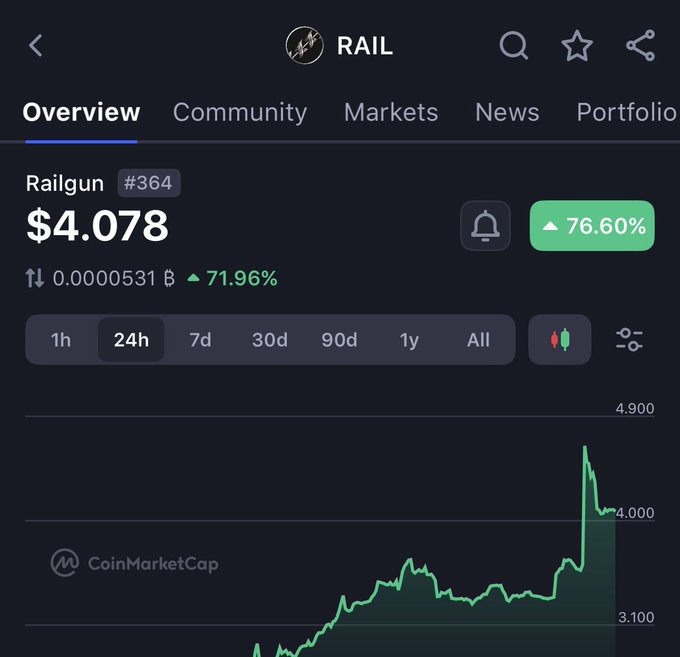This screenshot has height=657, width=680.
Task: Go to the News tab
Action: (507, 112)
